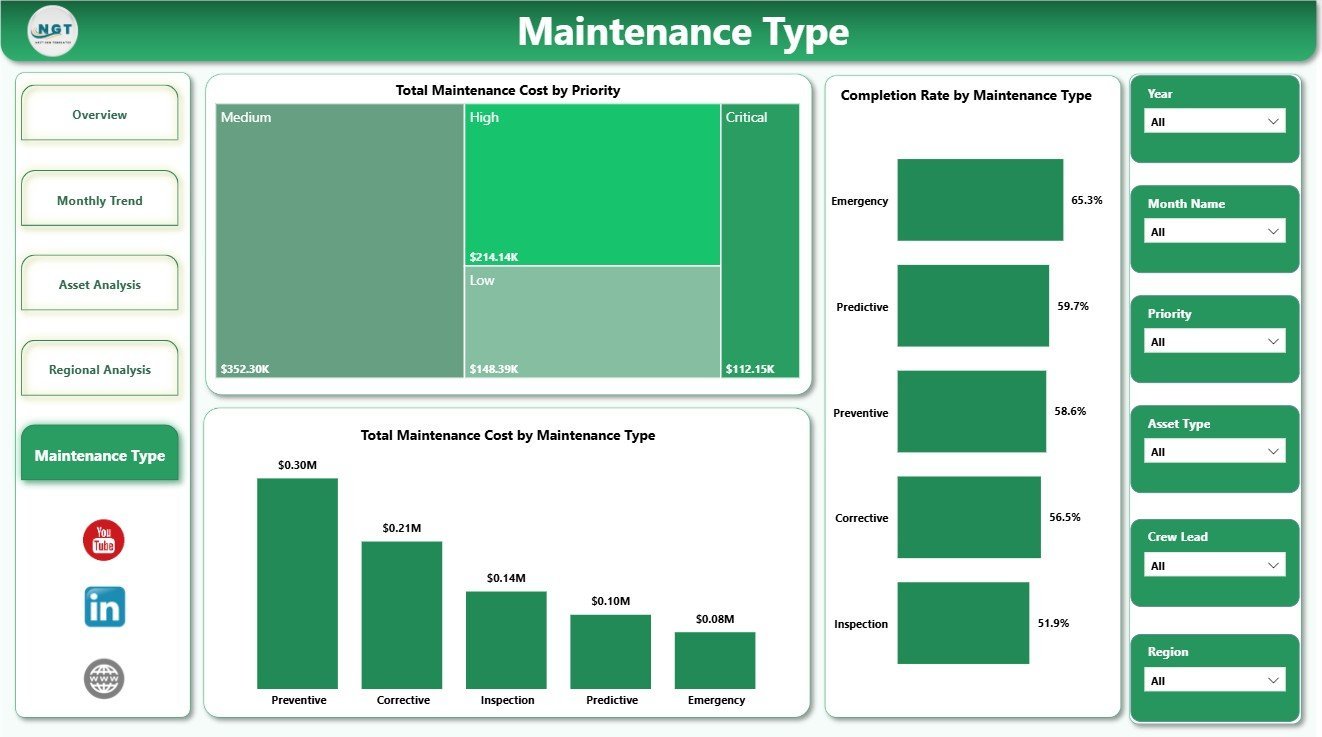Click the Maintenance Type header title
1322x737 pixels.
point(683,32)
